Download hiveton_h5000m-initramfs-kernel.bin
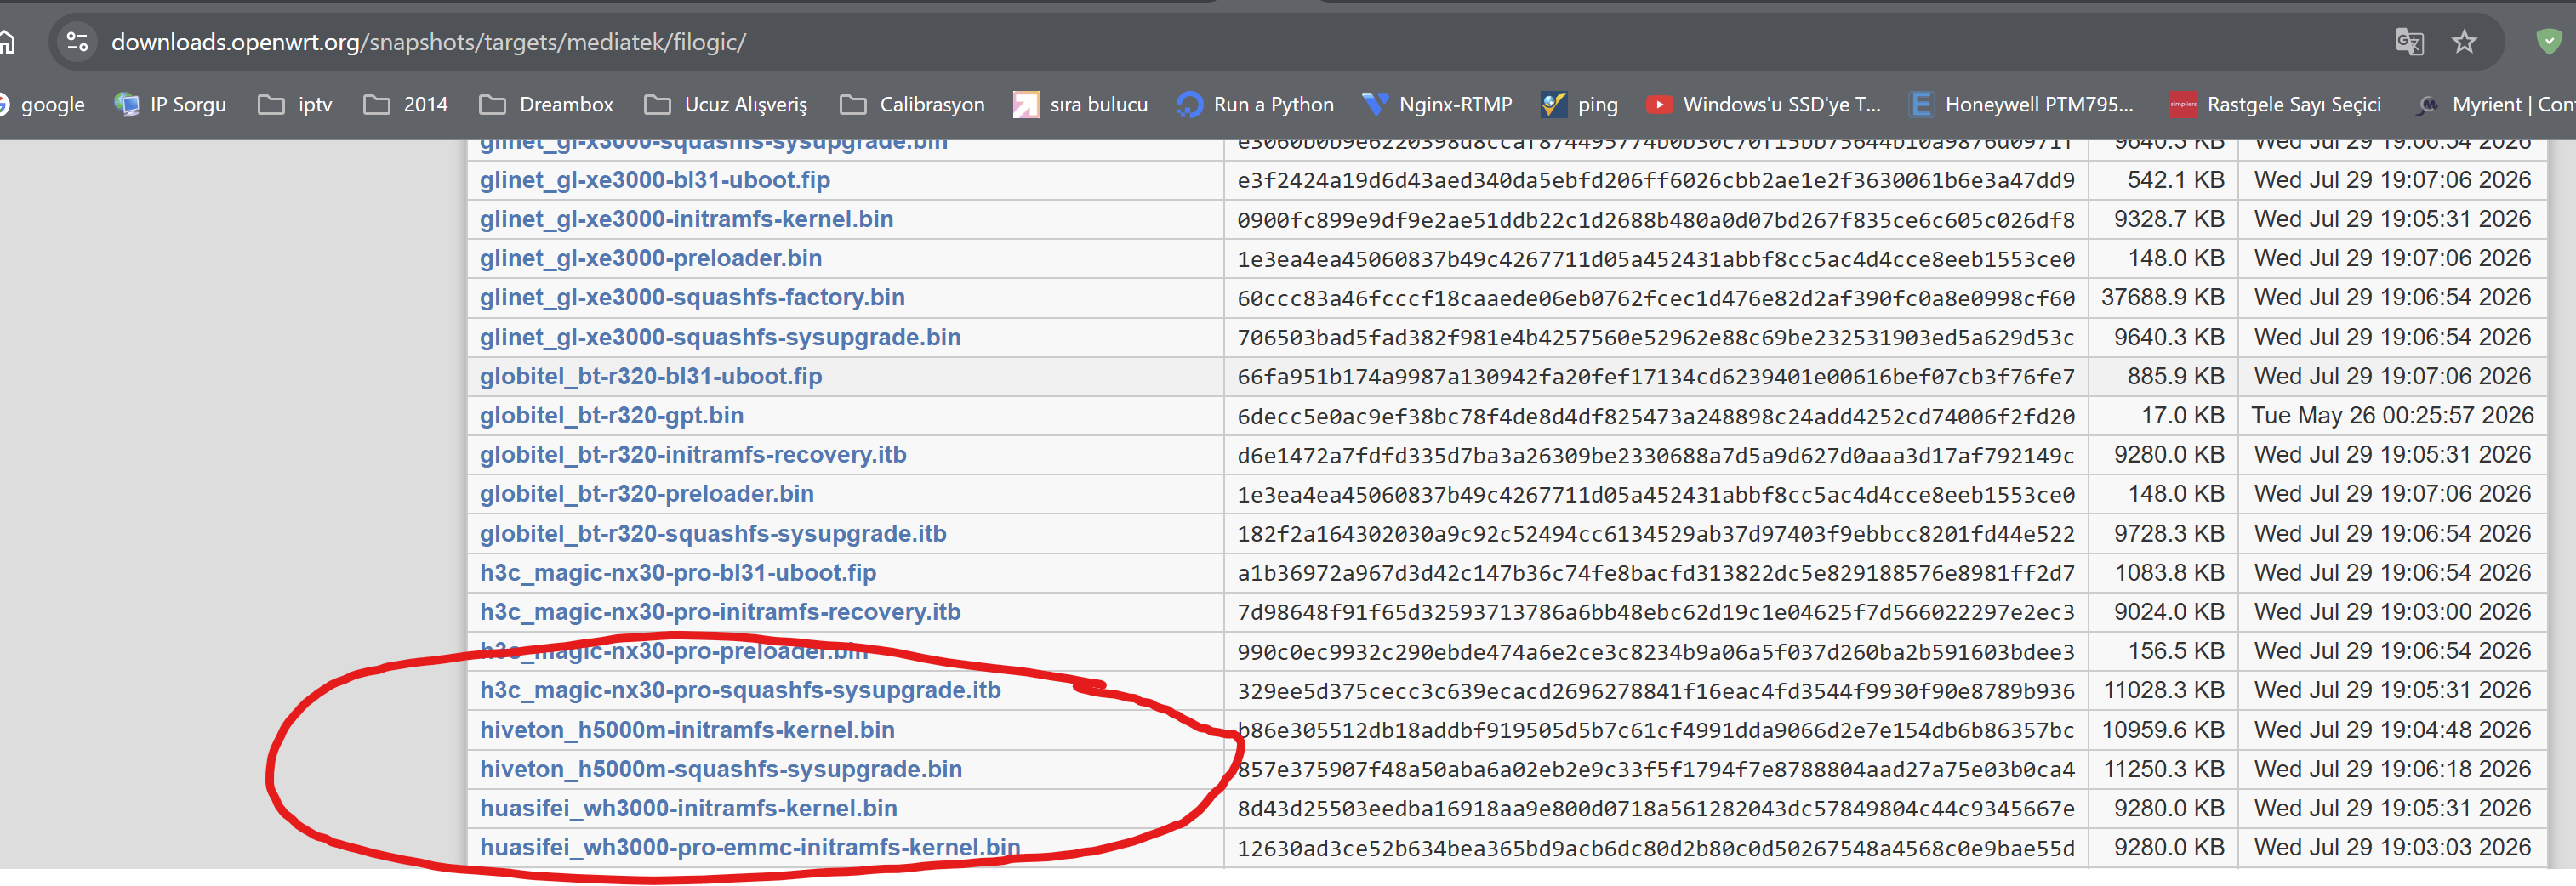Viewport: 2576px width, 886px height. pyautogui.click(x=687, y=730)
